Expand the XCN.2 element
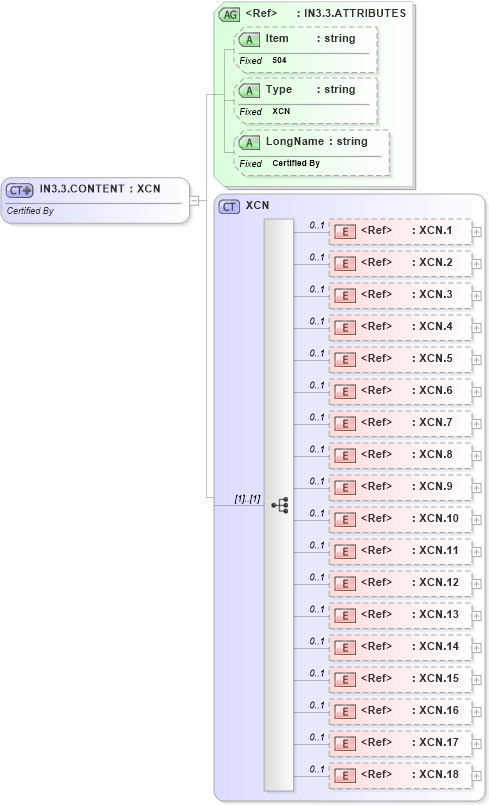The width and height of the screenshot is (489, 805). tap(477, 264)
